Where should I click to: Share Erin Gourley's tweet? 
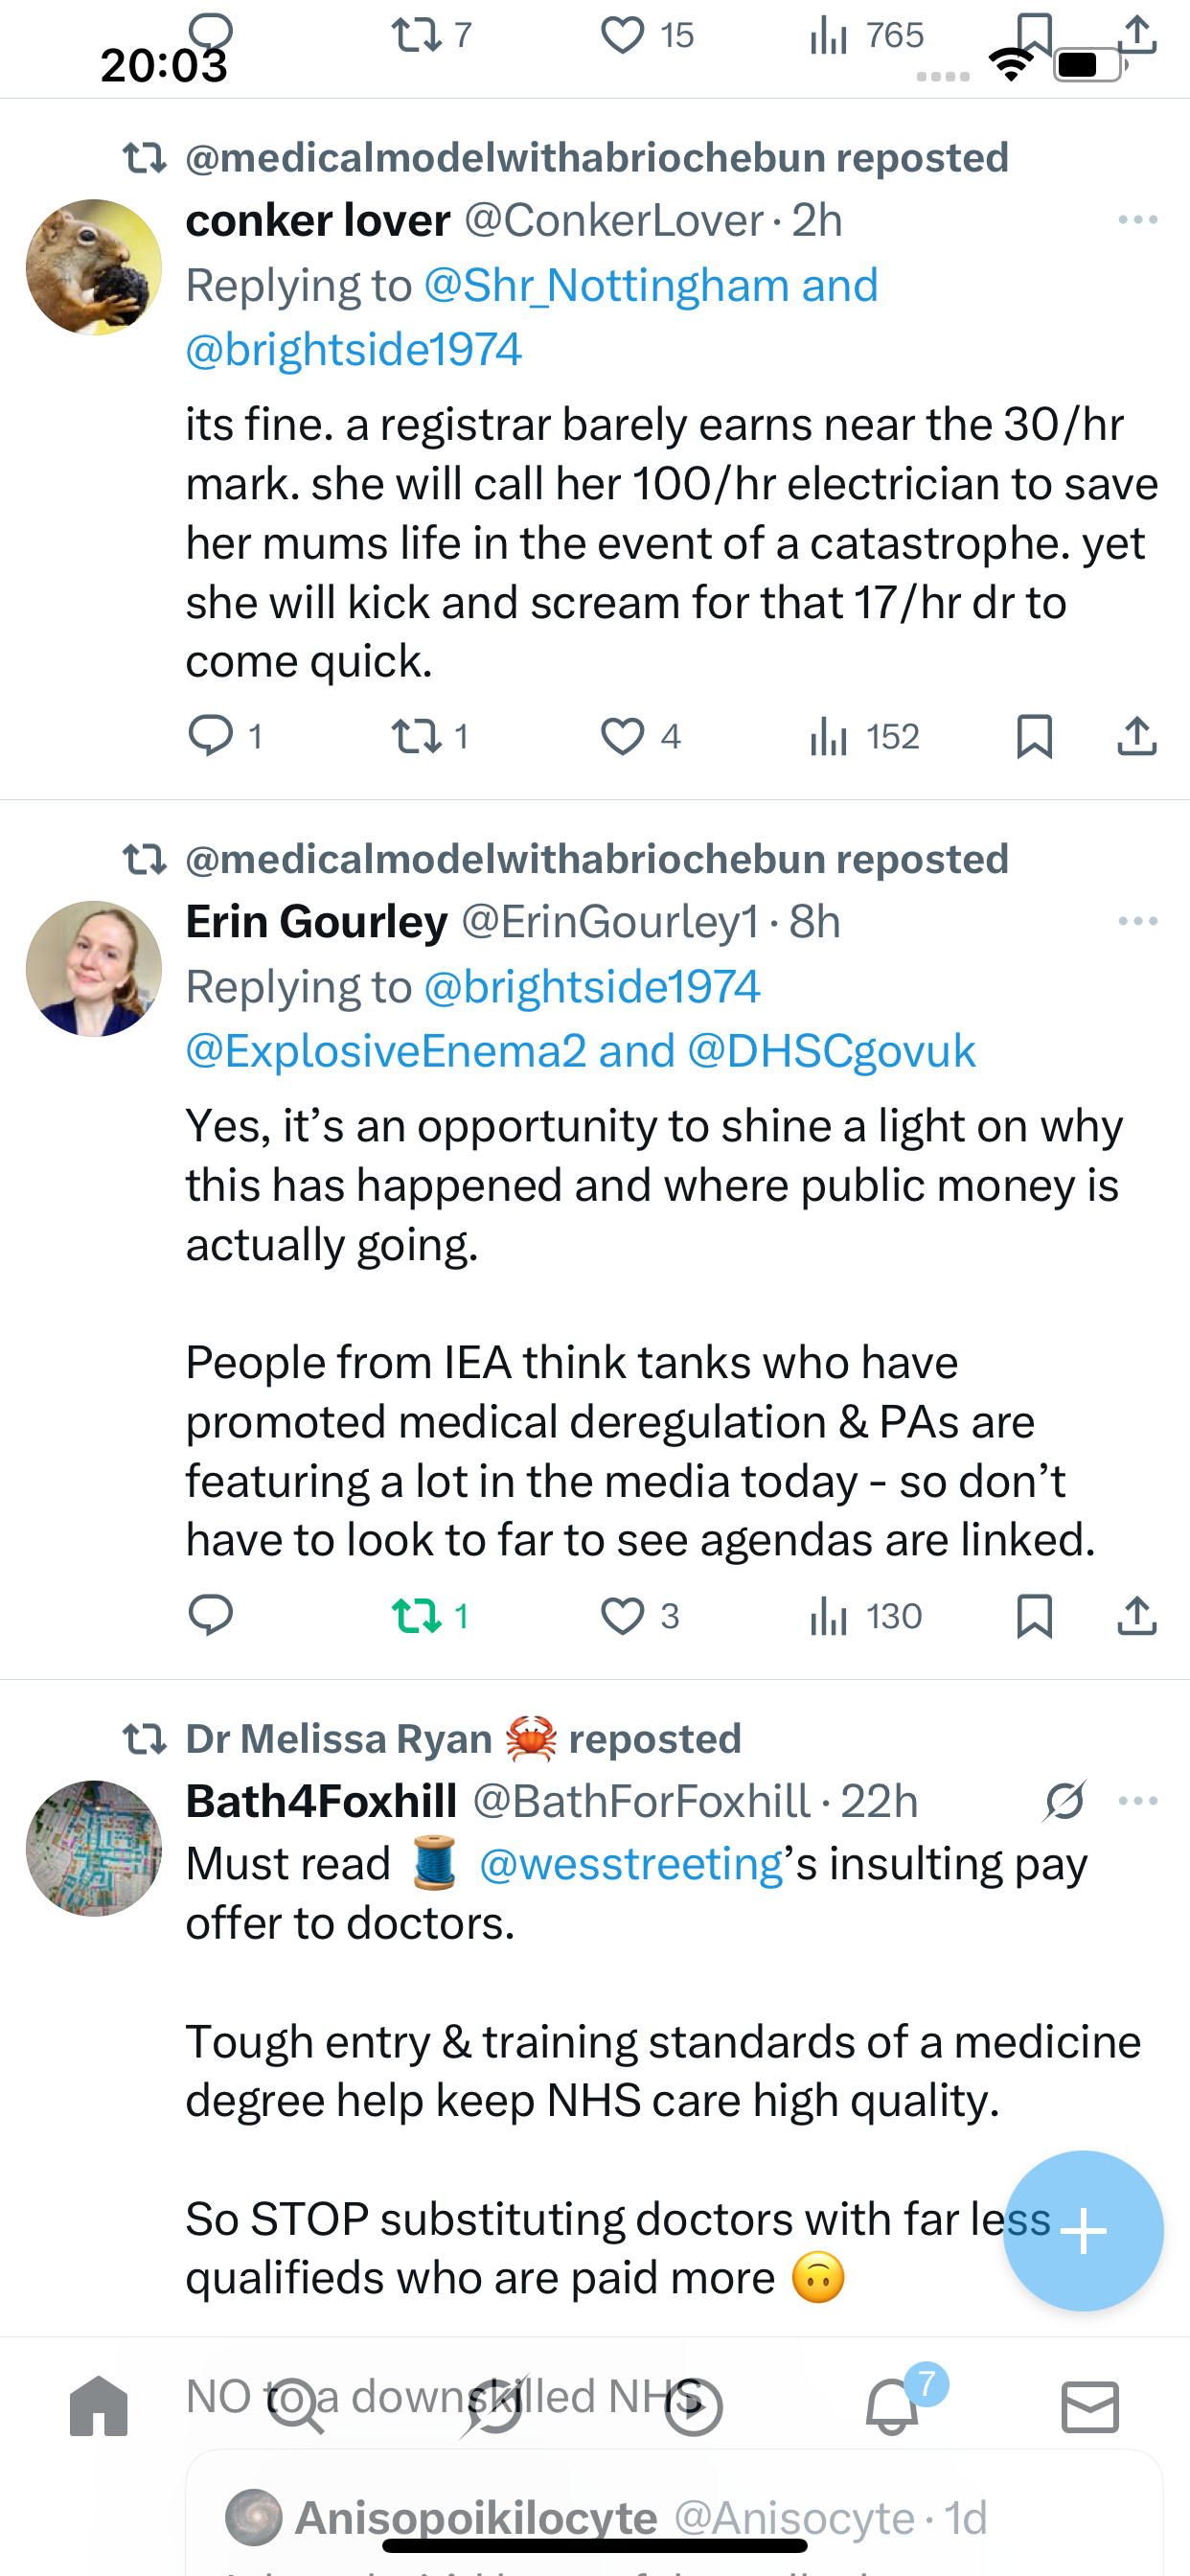[1137, 1616]
